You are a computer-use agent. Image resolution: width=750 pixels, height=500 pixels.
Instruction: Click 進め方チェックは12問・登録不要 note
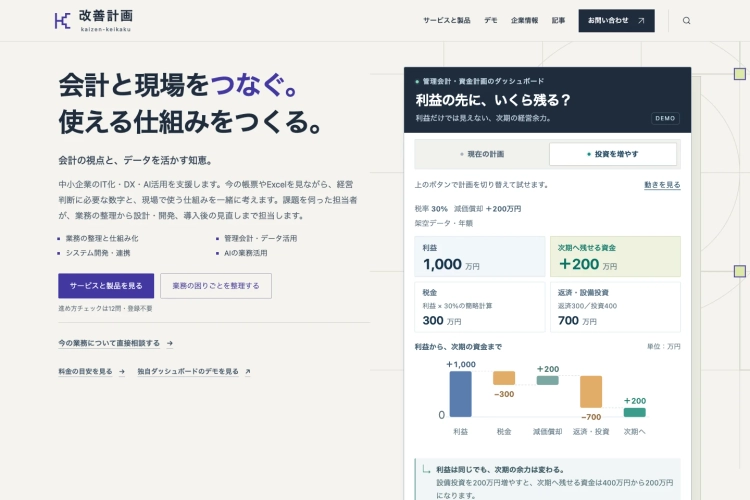point(105,309)
